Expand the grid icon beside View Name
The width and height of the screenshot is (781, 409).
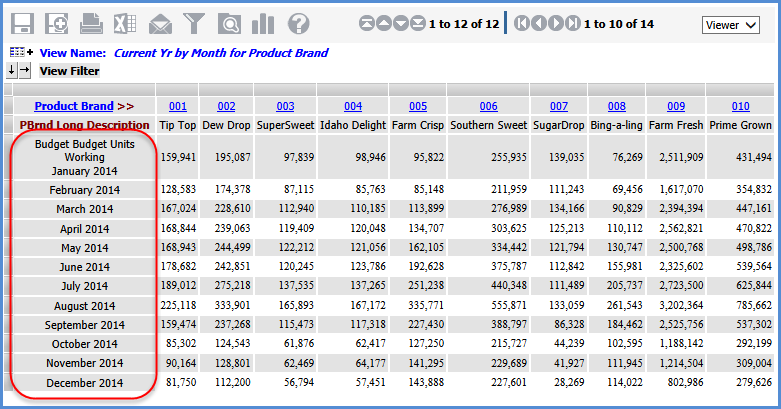coord(20,52)
